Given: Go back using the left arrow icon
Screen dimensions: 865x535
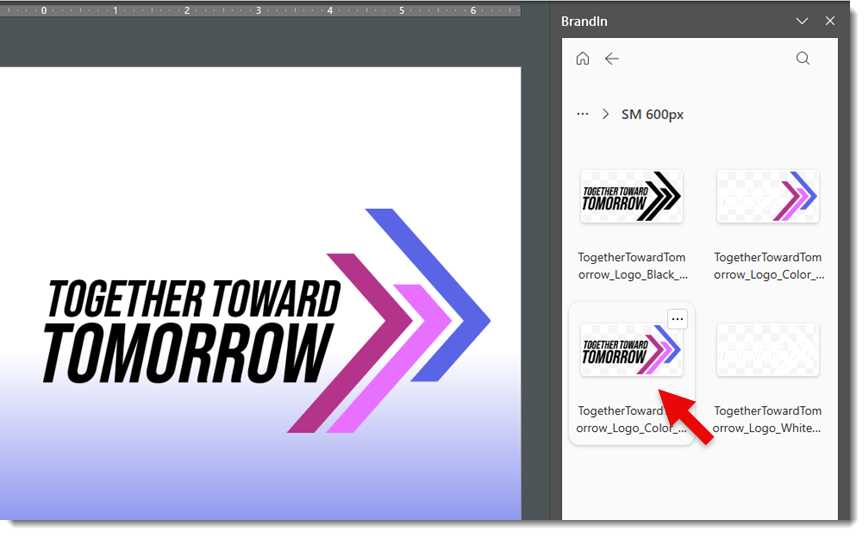Looking at the screenshot, I should pos(612,59).
